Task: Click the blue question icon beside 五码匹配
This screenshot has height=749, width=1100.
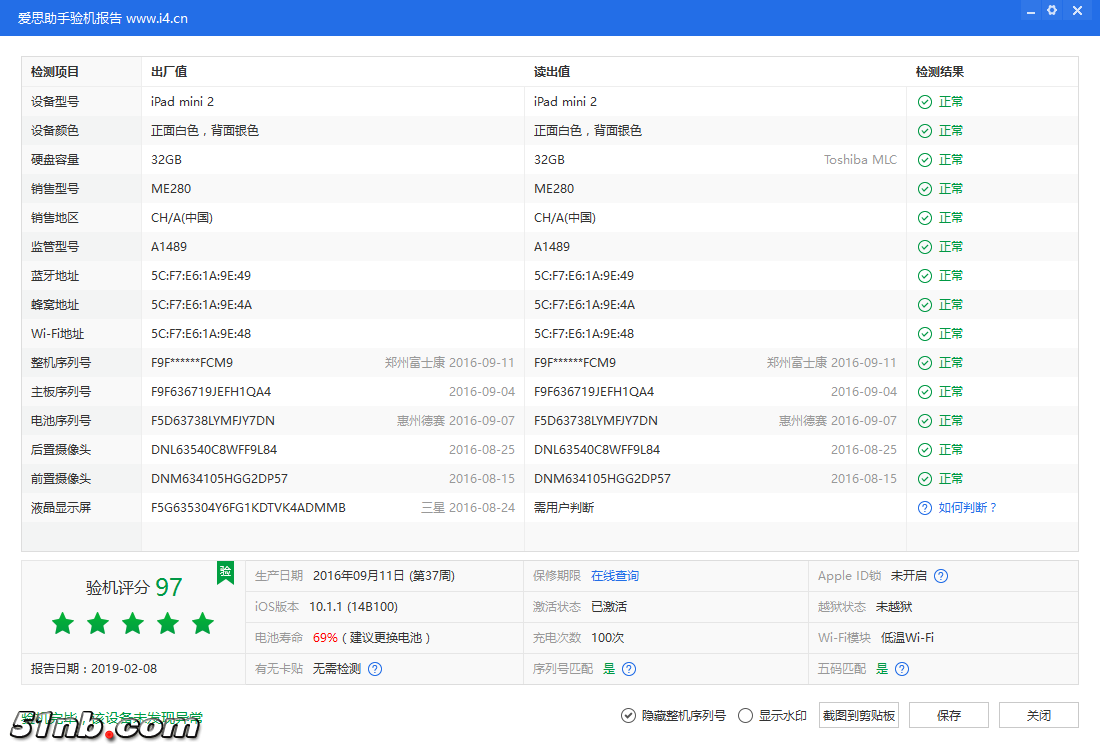Action: pos(901,670)
